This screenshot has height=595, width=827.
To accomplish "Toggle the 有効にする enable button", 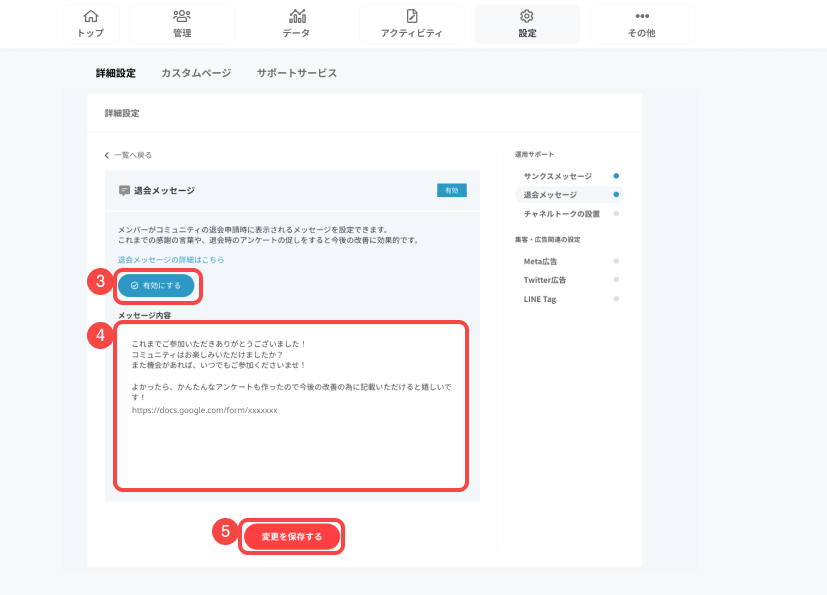I will click(156, 285).
